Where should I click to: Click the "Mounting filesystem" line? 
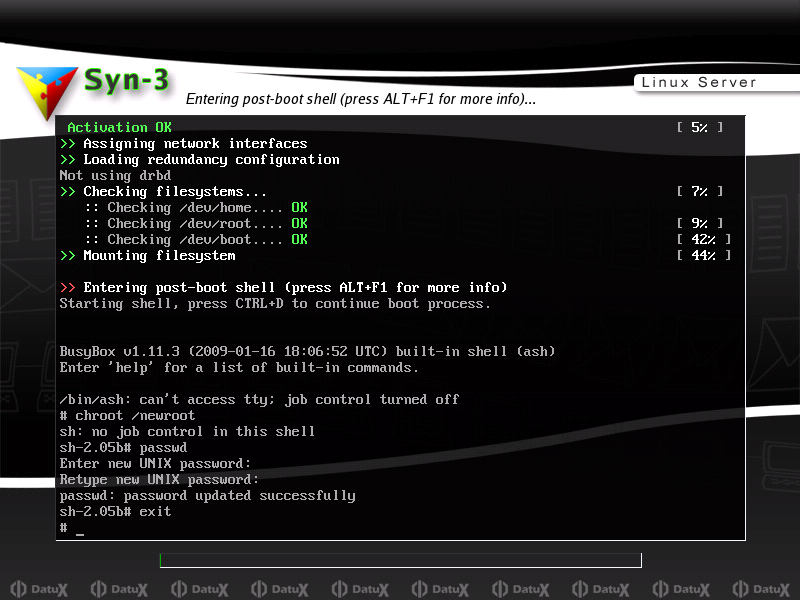point(147,256)
